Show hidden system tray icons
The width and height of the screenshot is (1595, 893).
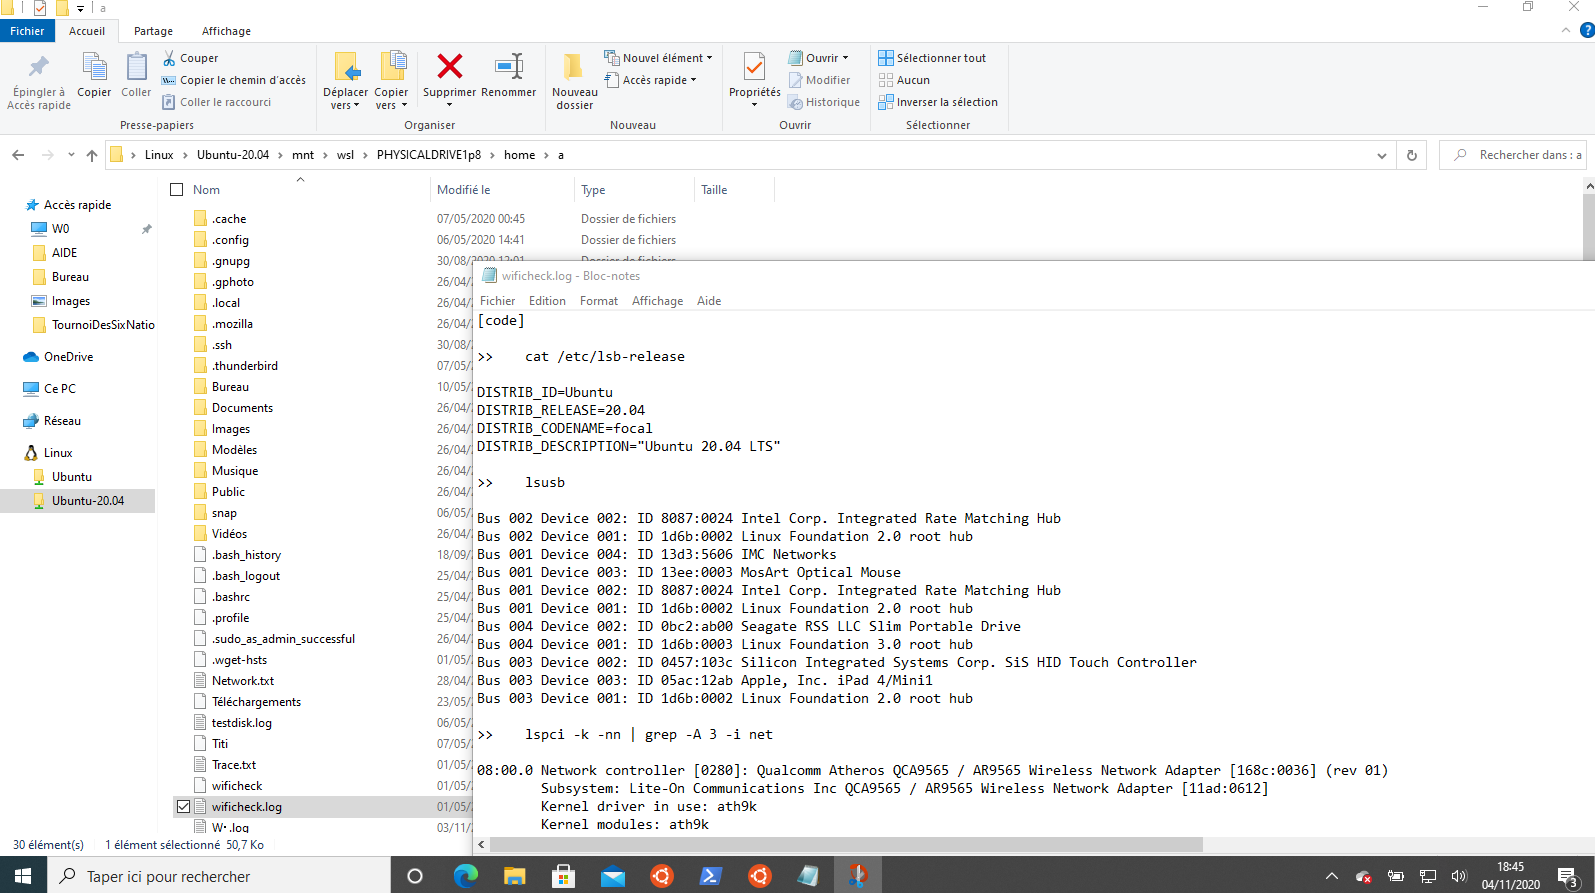[1331, 876]
